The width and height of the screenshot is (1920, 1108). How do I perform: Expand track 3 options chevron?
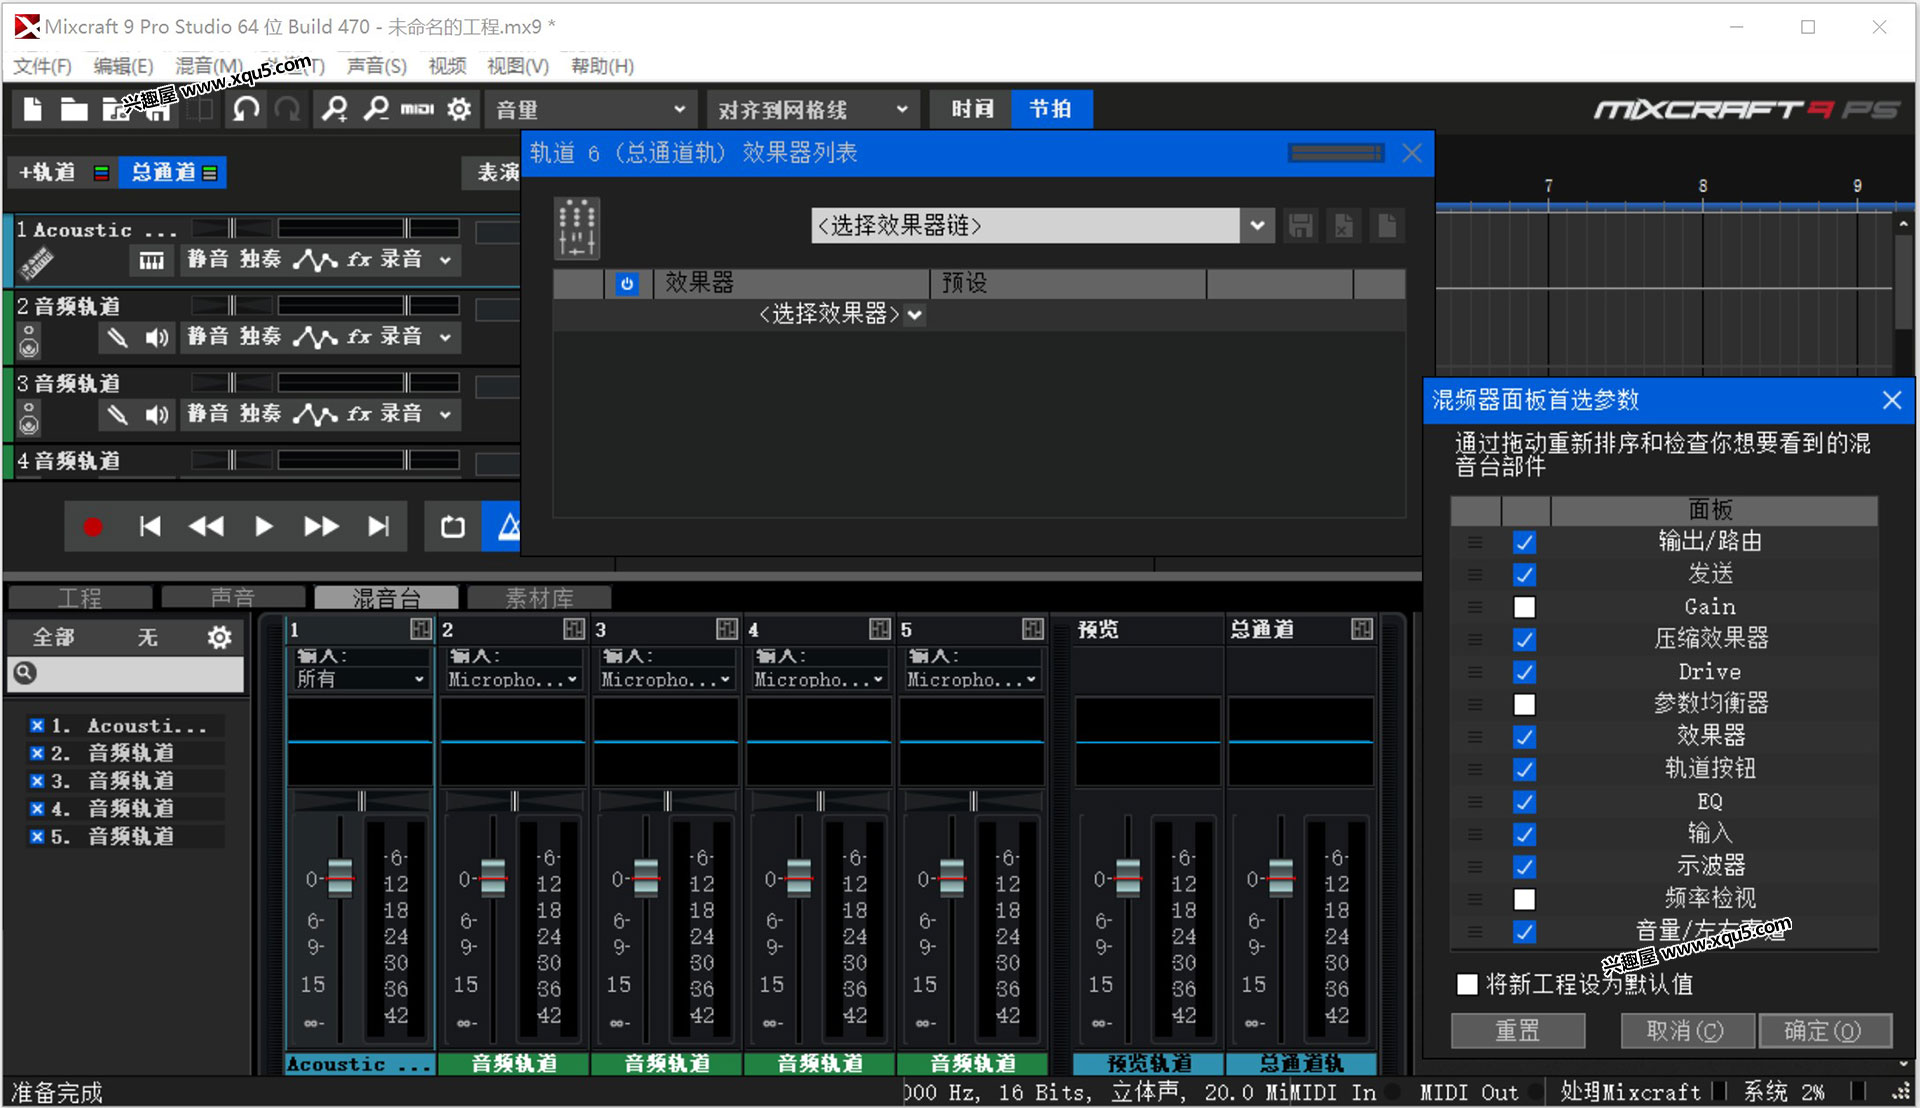point(445,414)
